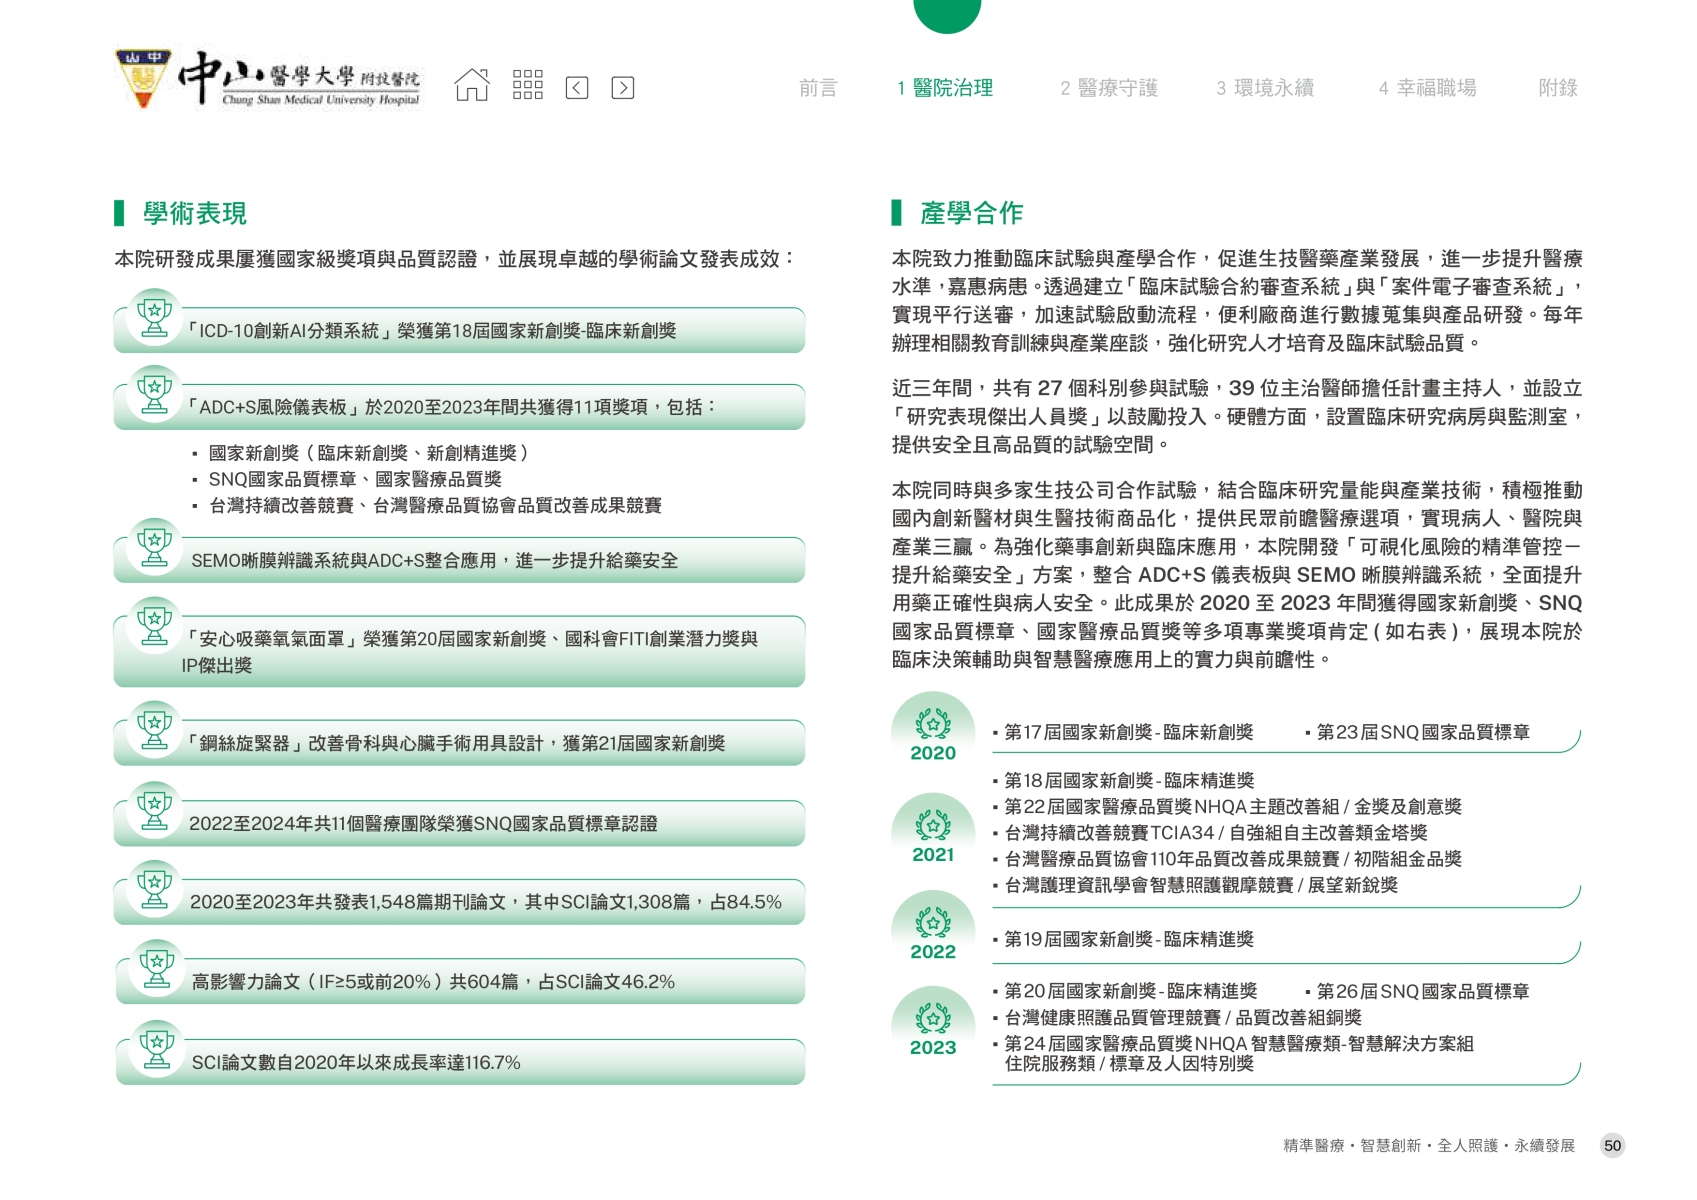Click the 學術表現 section heading

(x=194, y=213)
